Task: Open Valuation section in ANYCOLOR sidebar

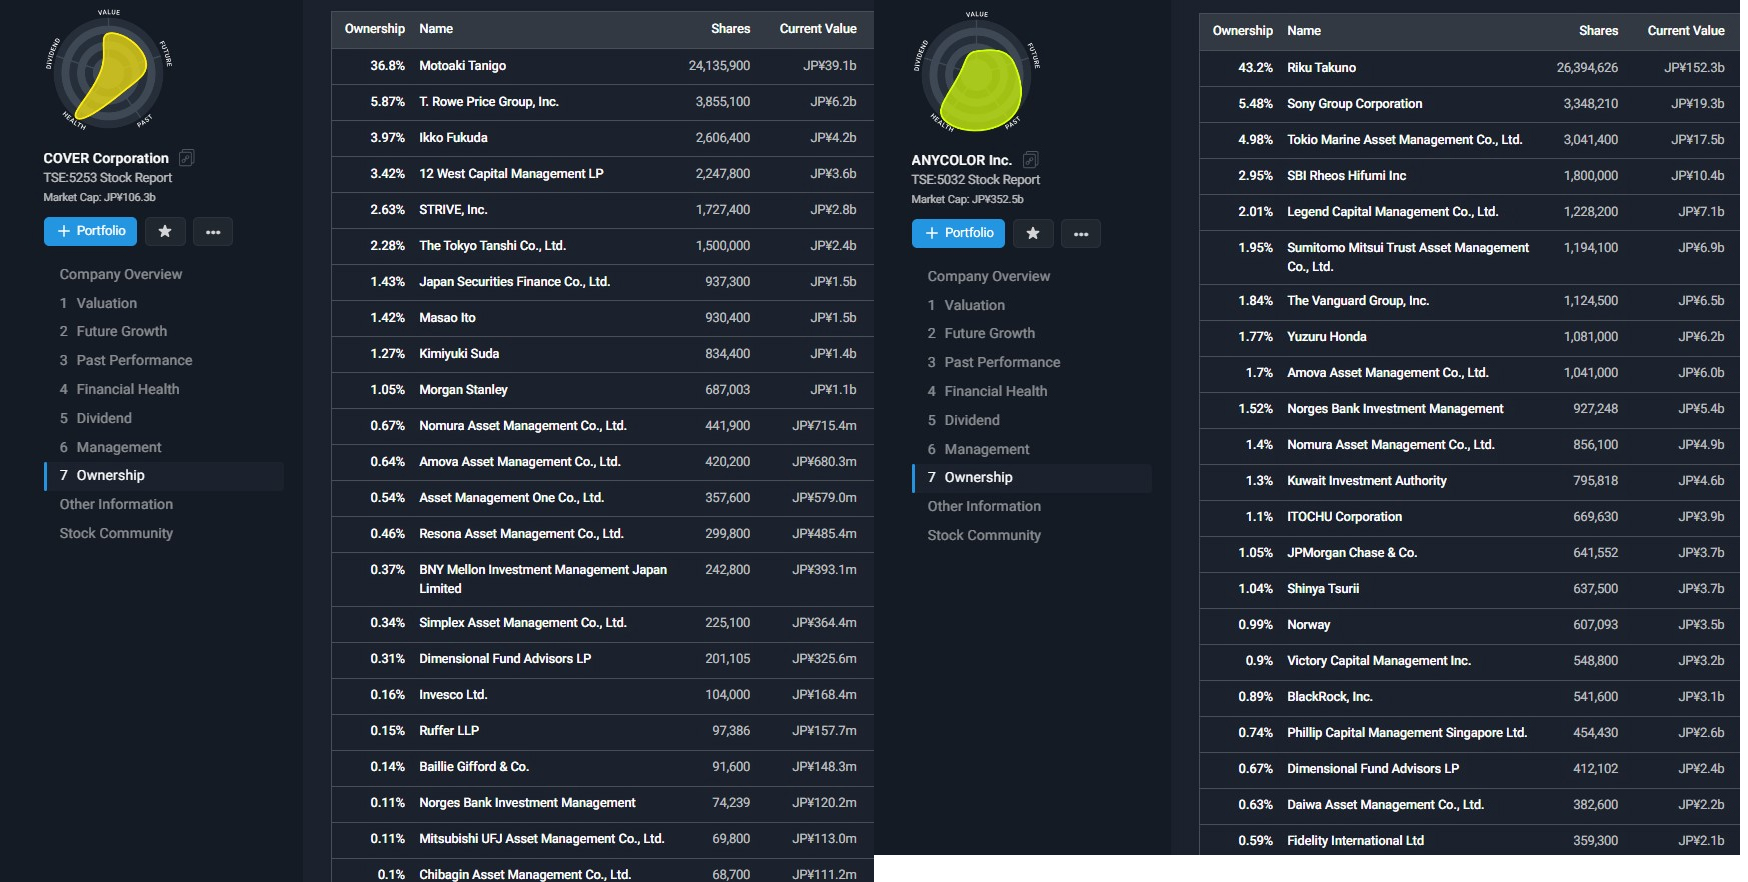Action: [966, 305]
